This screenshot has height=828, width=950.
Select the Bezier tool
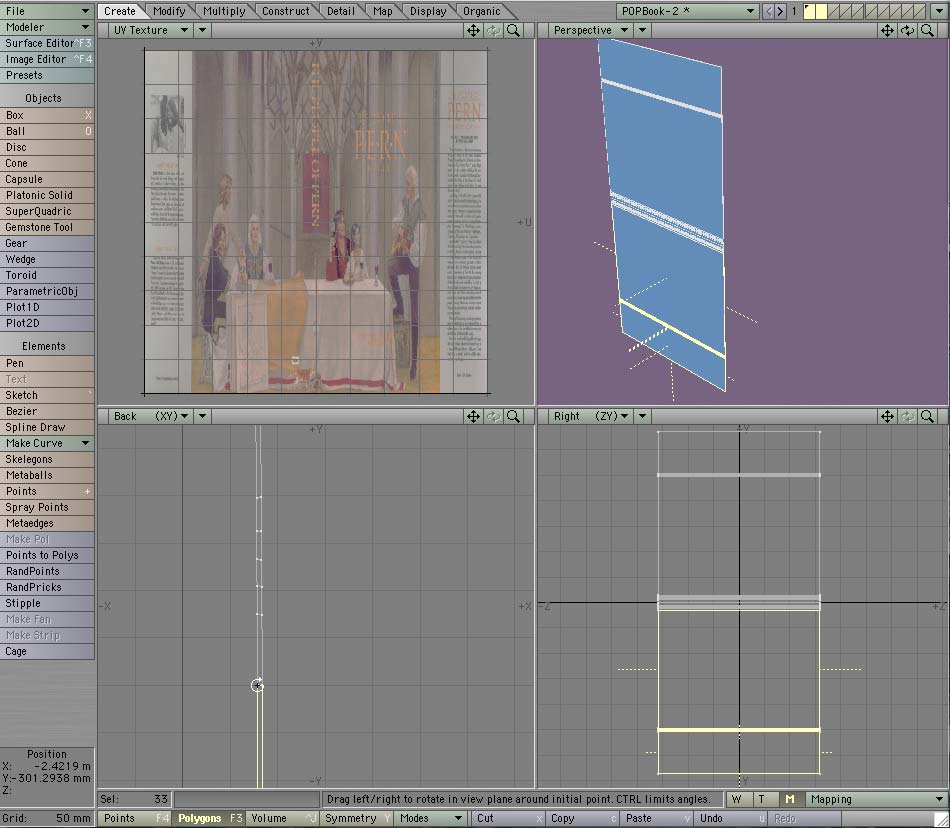pos(47,411)
